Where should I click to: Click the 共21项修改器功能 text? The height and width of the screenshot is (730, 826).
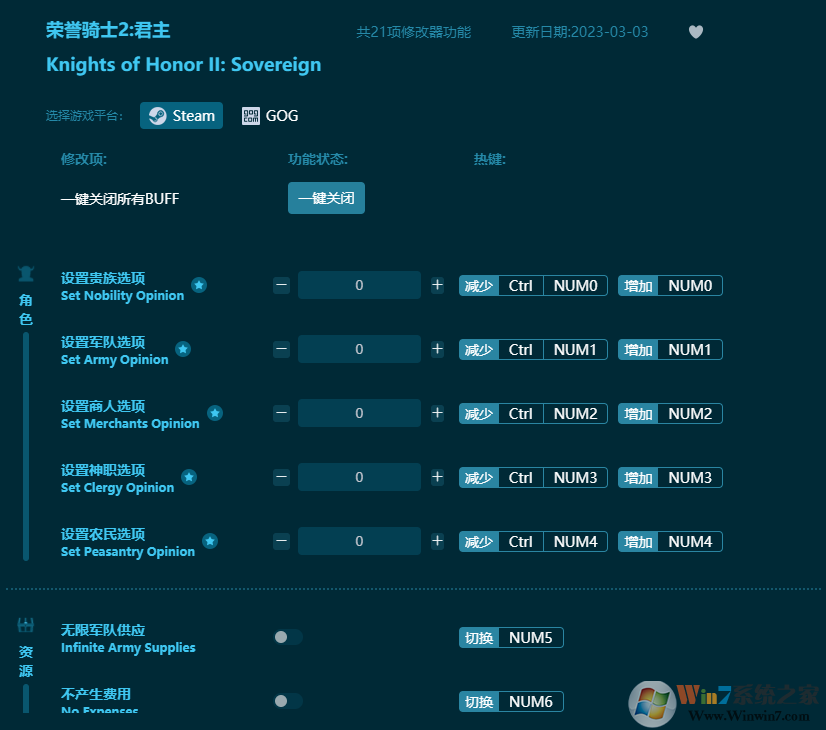414,32
